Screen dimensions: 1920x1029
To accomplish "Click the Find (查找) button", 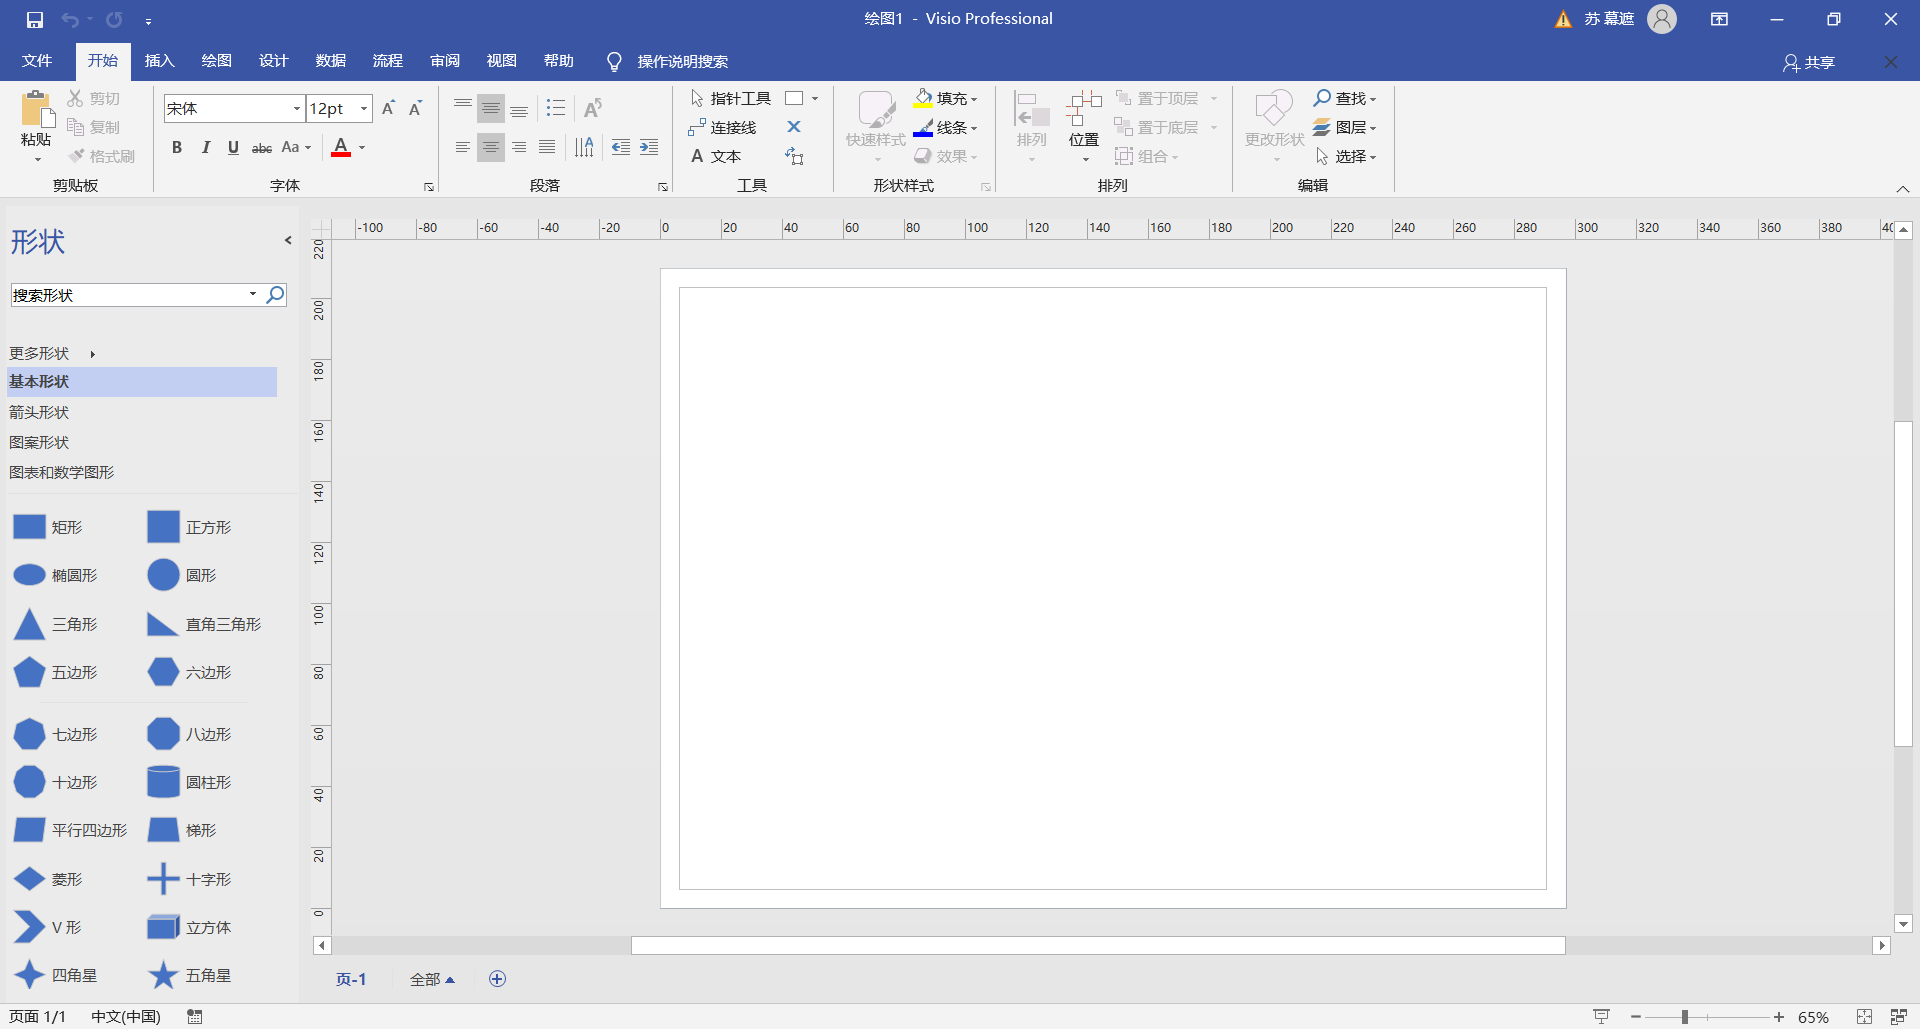I will (x=1345, y=98).
